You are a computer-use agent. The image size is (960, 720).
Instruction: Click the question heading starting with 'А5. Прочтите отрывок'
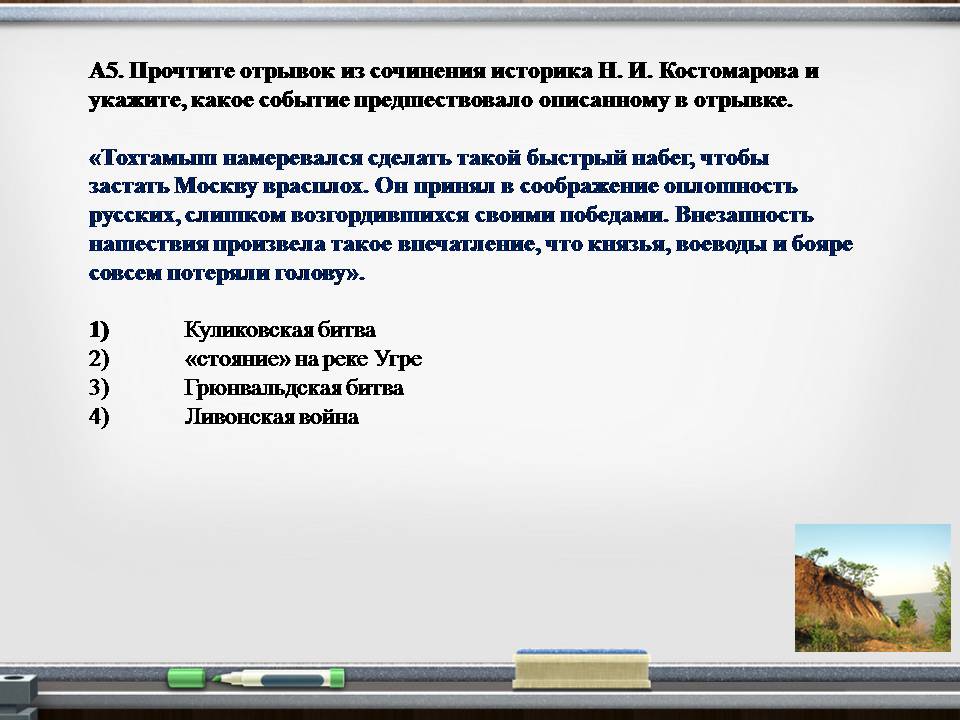point(454,86)
